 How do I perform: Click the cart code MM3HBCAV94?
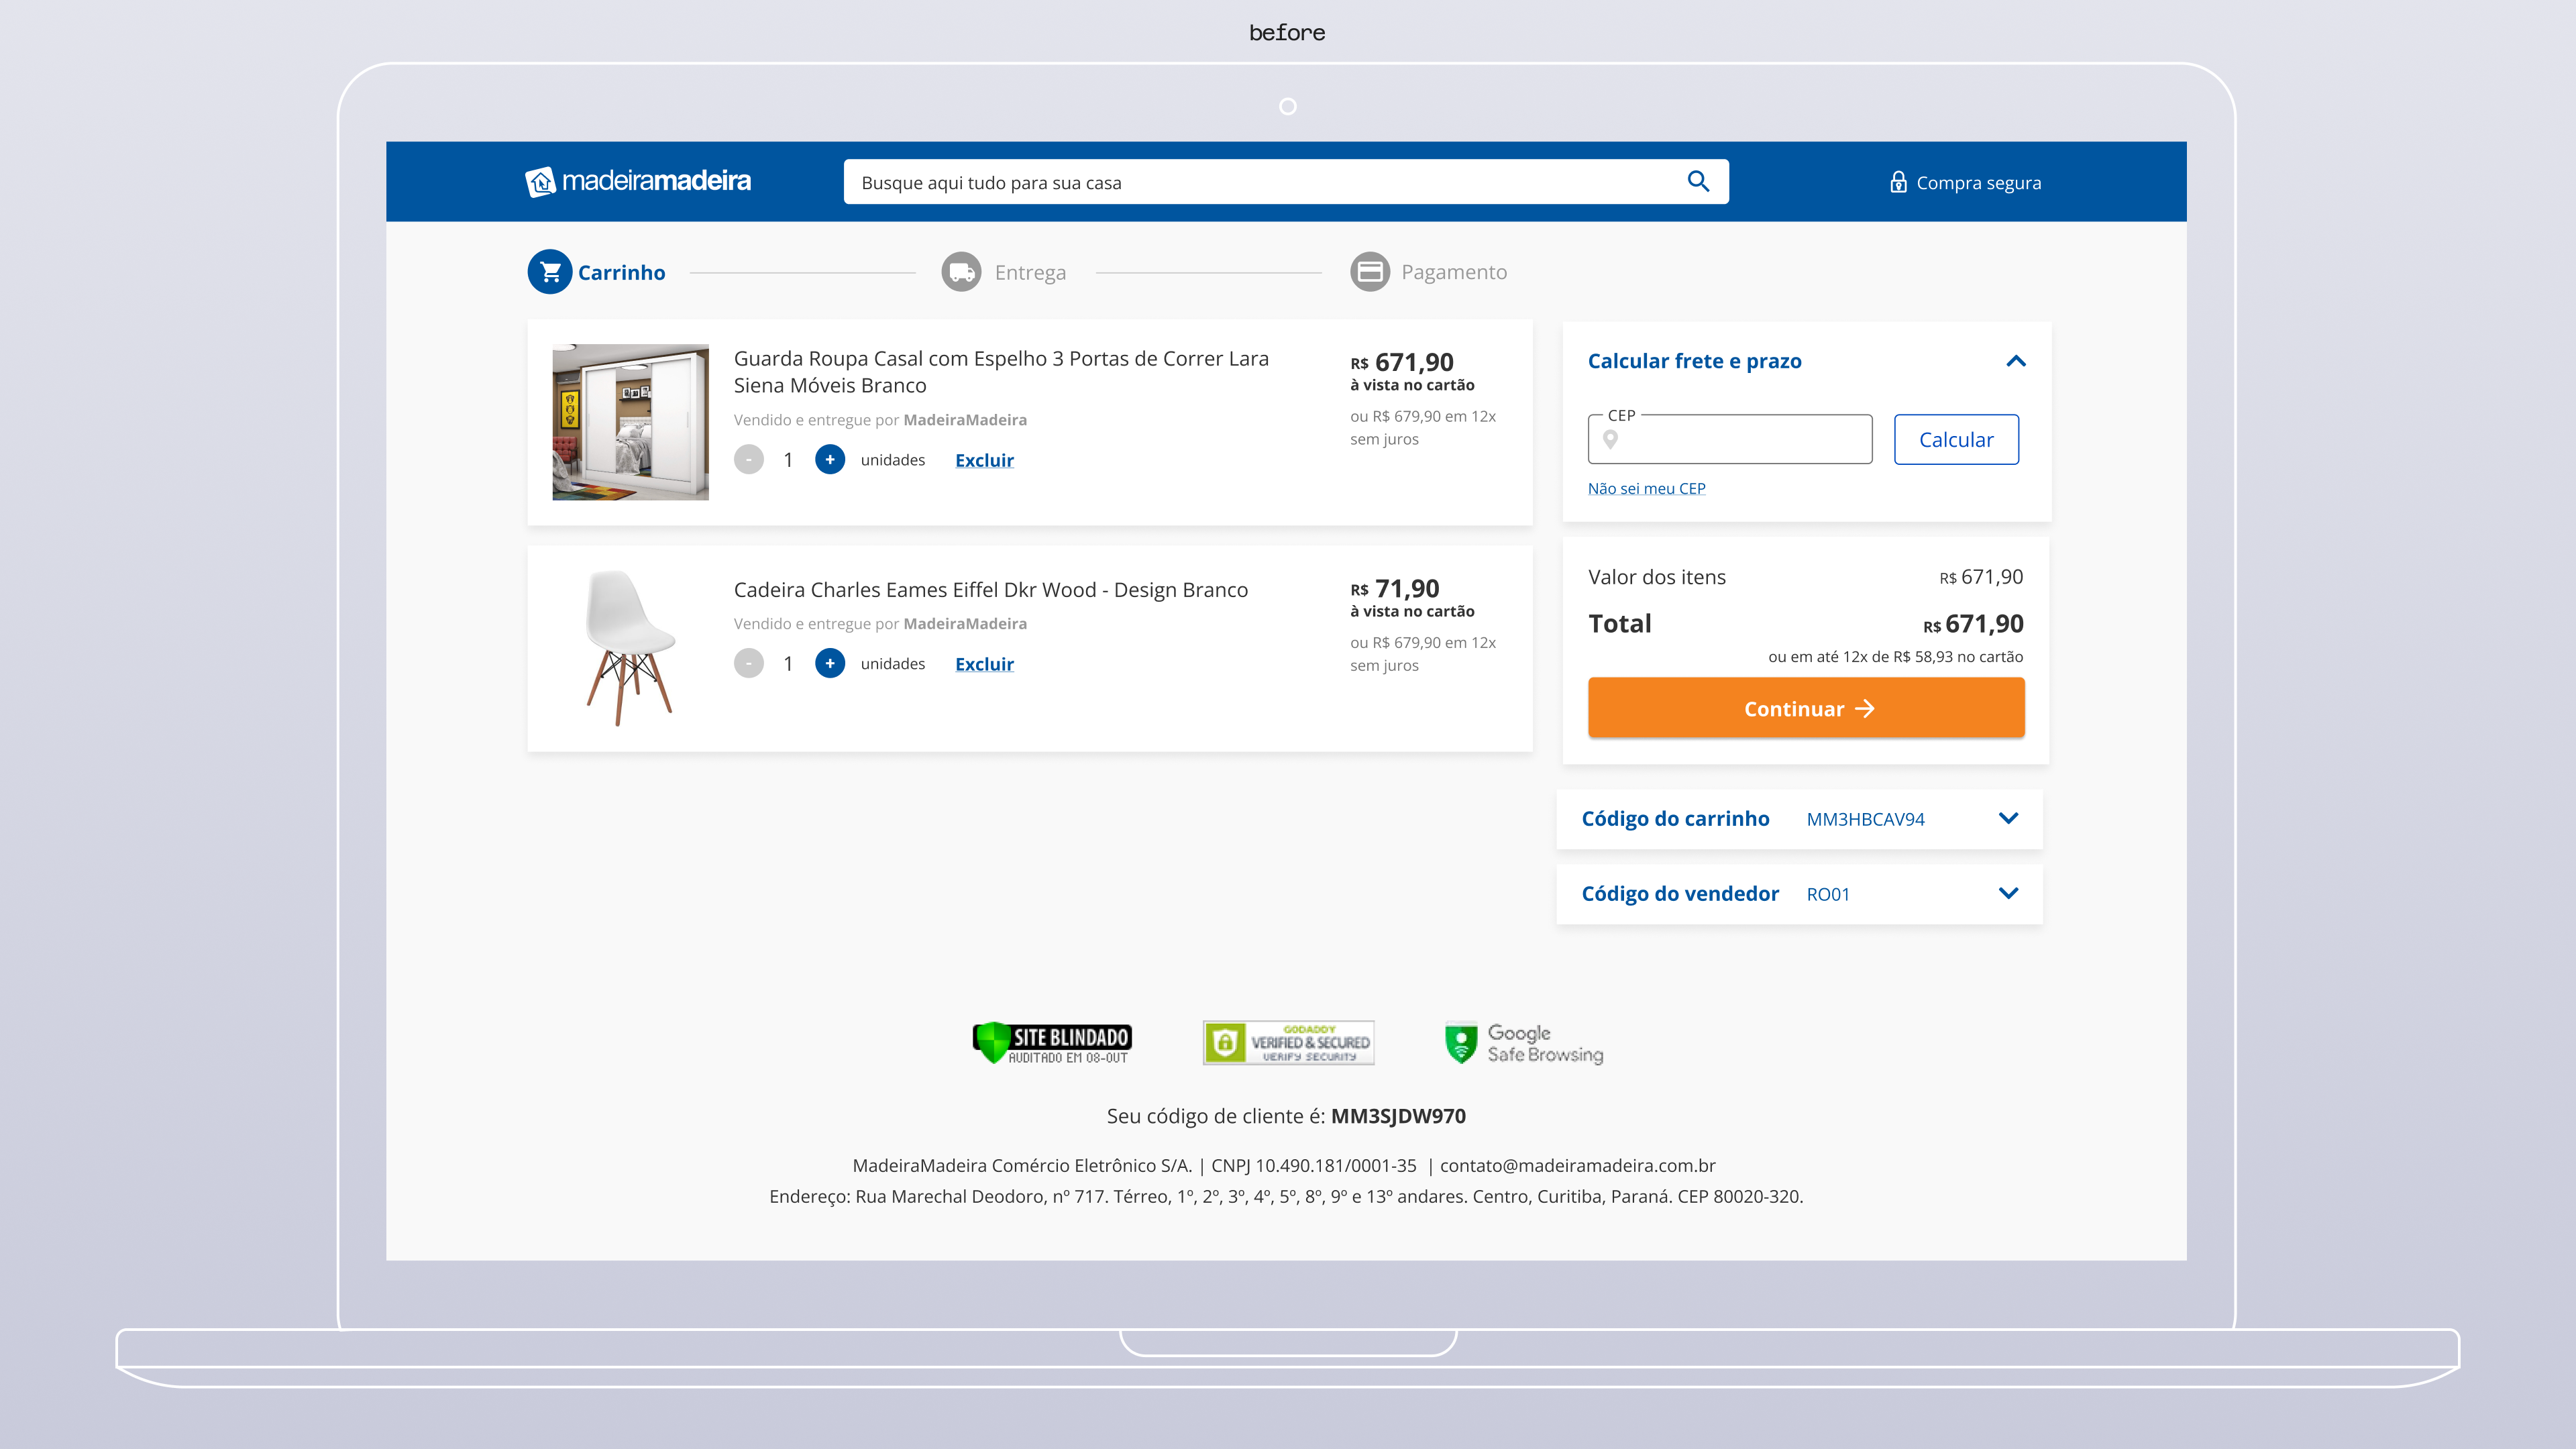click(1865, 819)
